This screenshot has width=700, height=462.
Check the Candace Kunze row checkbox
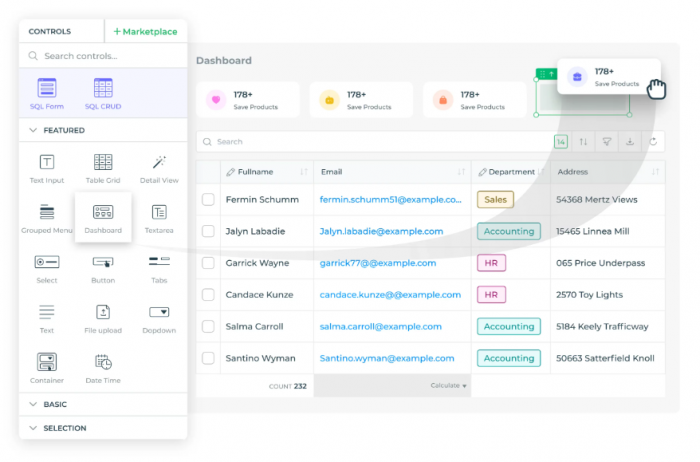208,295
